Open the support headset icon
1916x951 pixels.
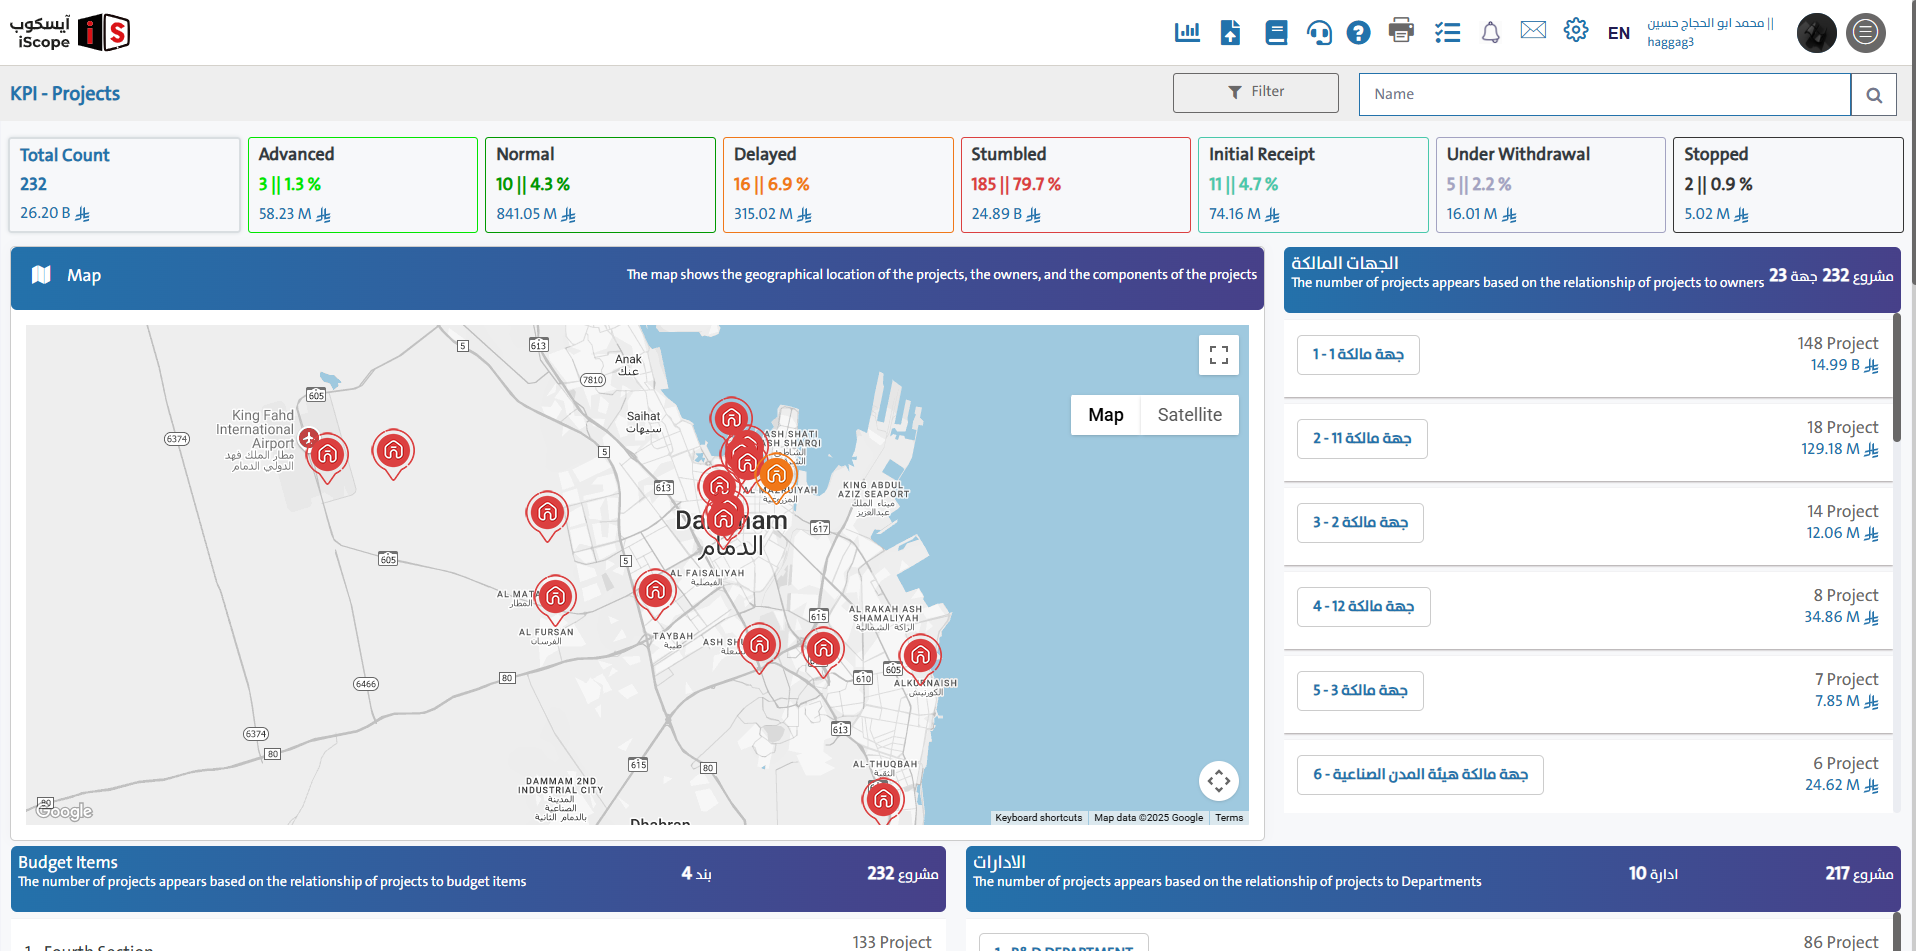coord(1318,33)
